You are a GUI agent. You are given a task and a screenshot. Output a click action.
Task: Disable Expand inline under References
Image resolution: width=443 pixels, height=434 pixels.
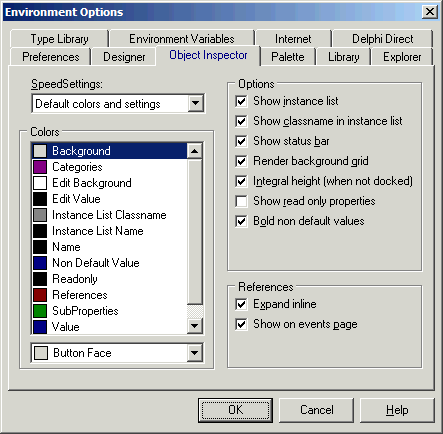(x=241, y=304)
